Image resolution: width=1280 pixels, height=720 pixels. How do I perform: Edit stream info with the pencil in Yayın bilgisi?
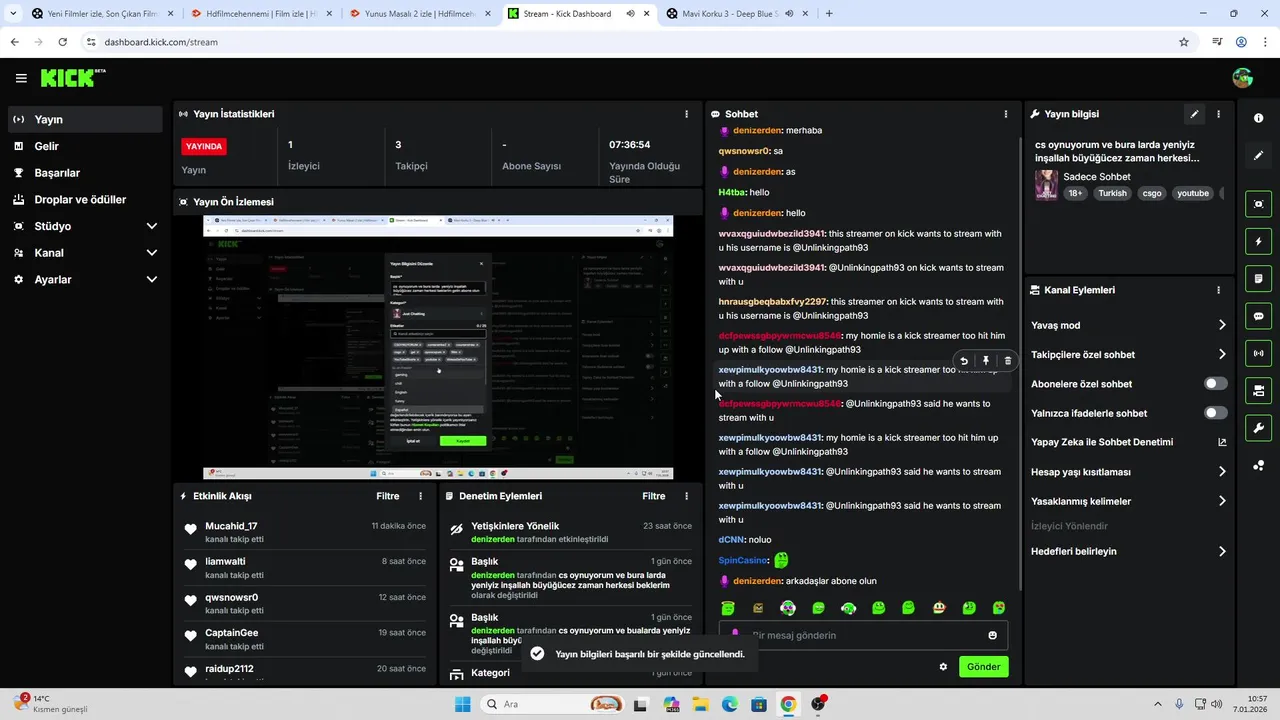point(1194,114)
